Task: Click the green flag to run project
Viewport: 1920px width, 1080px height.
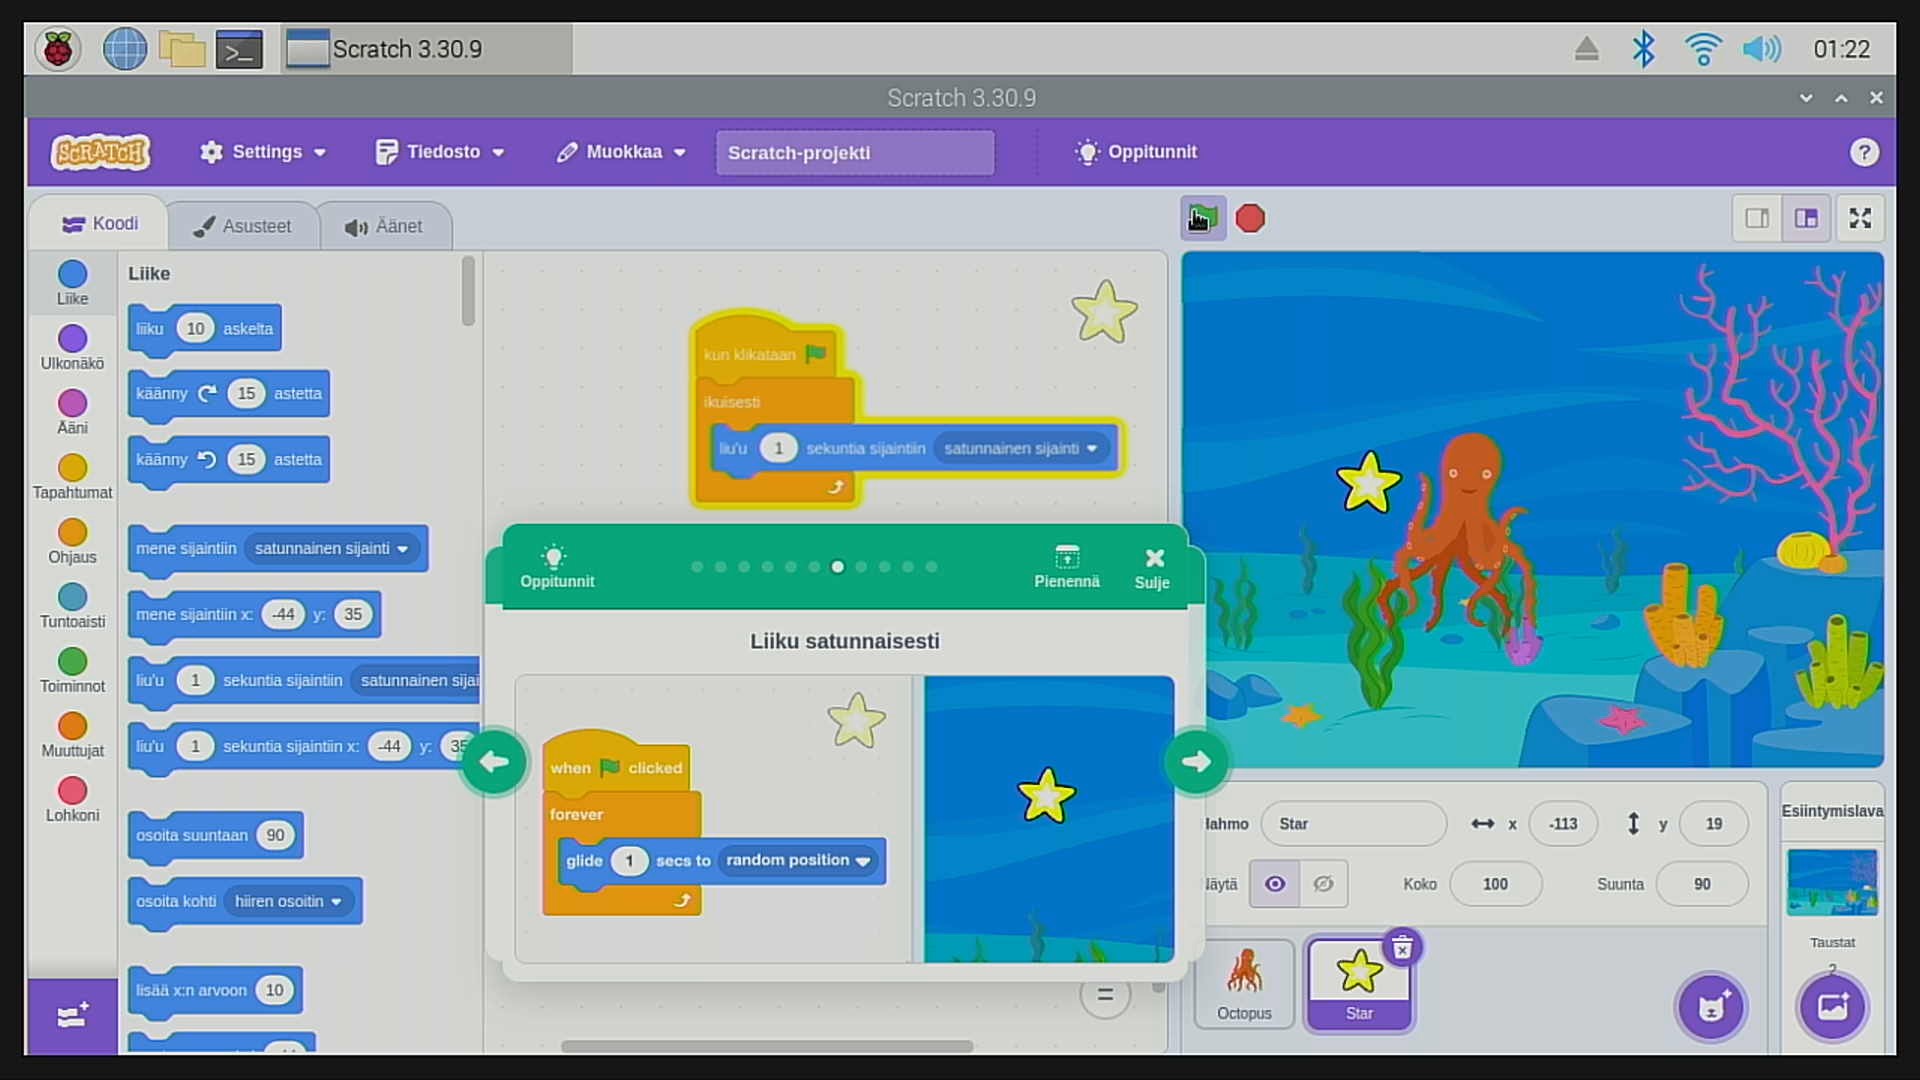Action: click(x=1202, y=218)
